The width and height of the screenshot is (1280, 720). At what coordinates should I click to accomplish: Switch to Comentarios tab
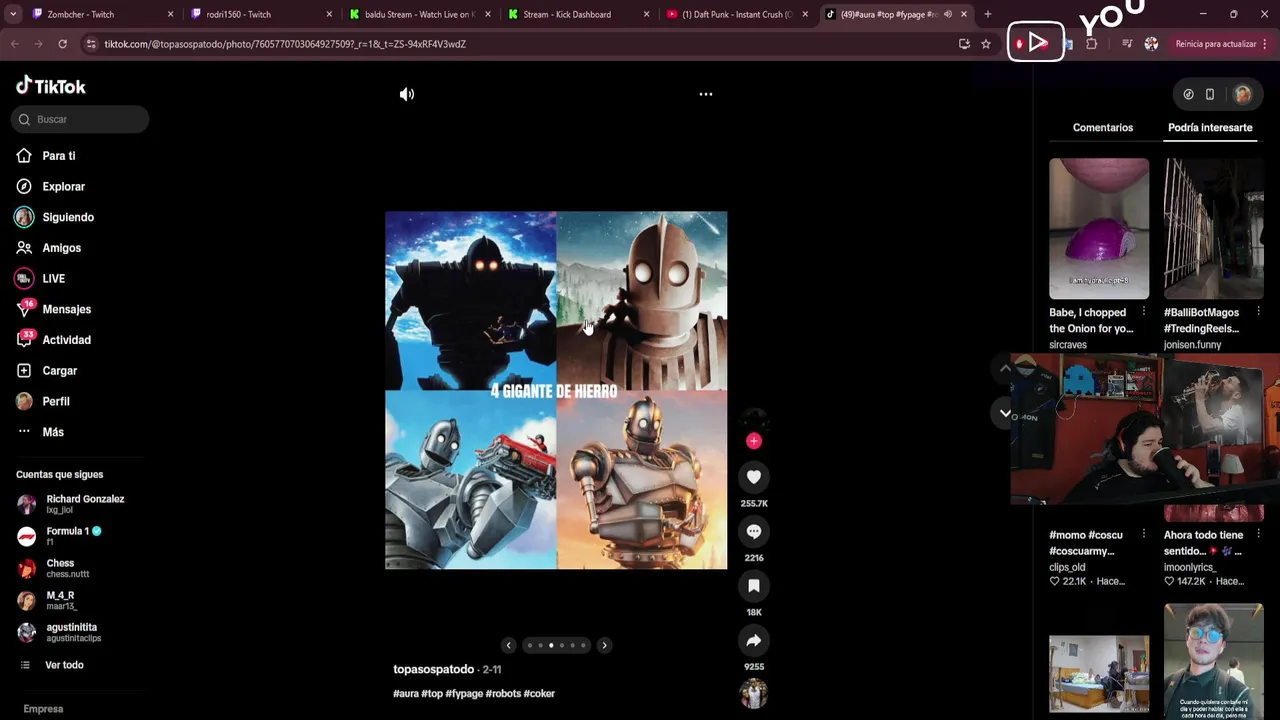[1103, 128]
